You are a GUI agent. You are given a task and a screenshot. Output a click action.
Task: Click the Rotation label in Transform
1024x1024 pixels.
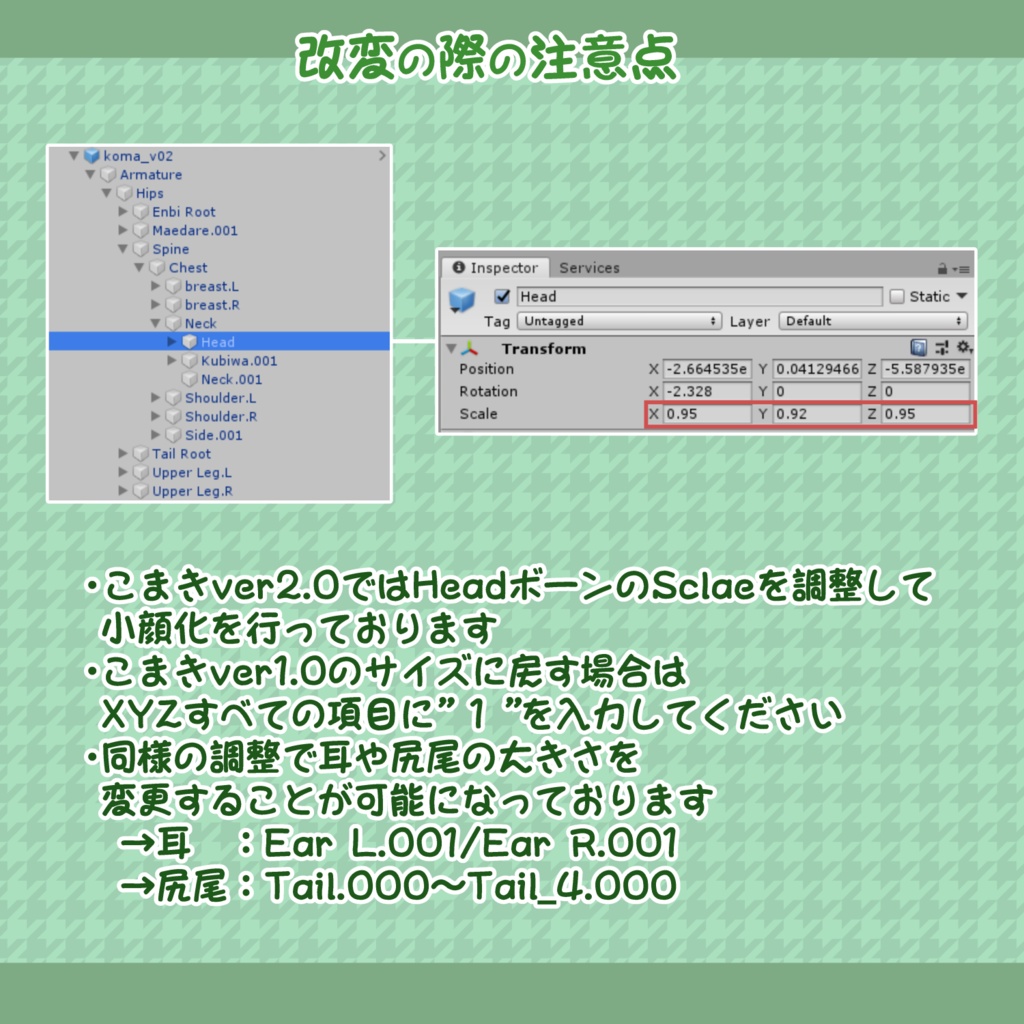[488, 391]
